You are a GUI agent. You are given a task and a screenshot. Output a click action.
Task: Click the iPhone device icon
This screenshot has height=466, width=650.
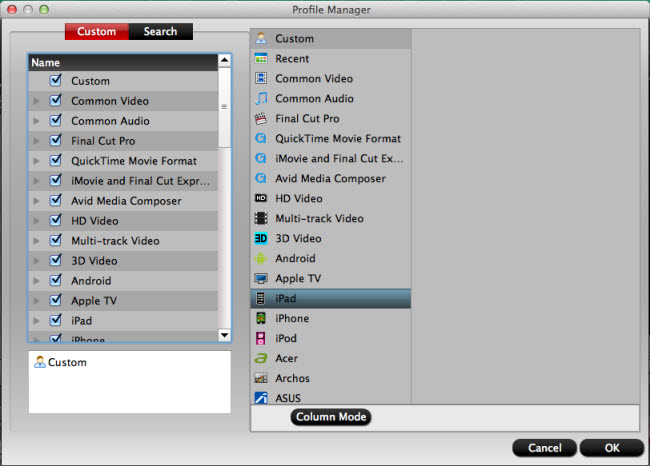261,318
